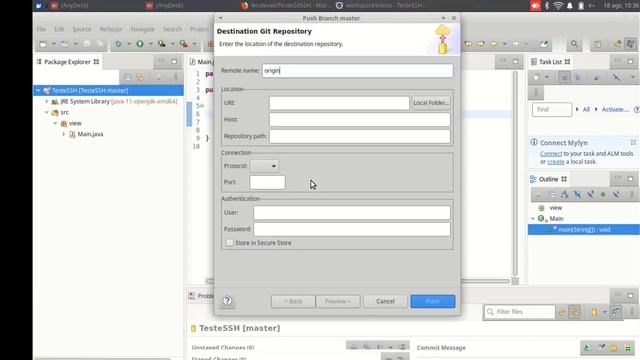Click the green Run icon in toolbar
Viewport: 640px width, 360px height.
click(x=140, y=44)
